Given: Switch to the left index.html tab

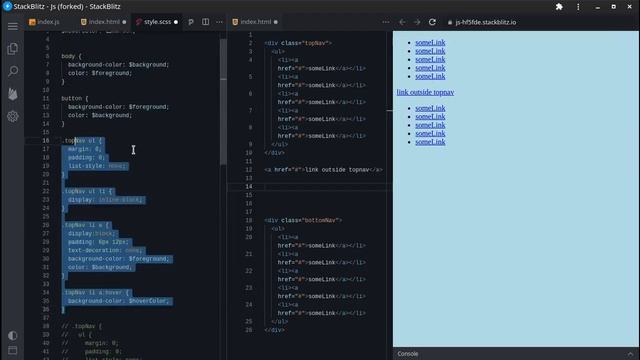Looking at the screenshot, I should pos(104,22).
